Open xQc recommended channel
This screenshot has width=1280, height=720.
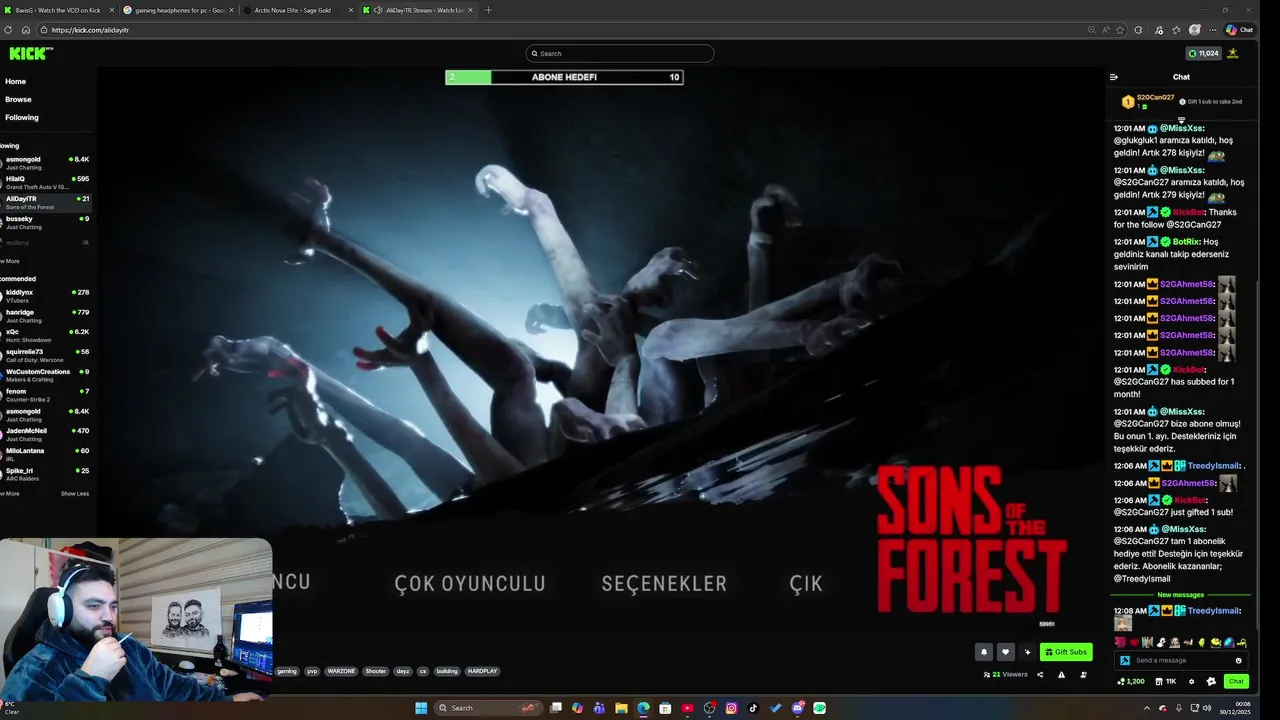[46, 335]
